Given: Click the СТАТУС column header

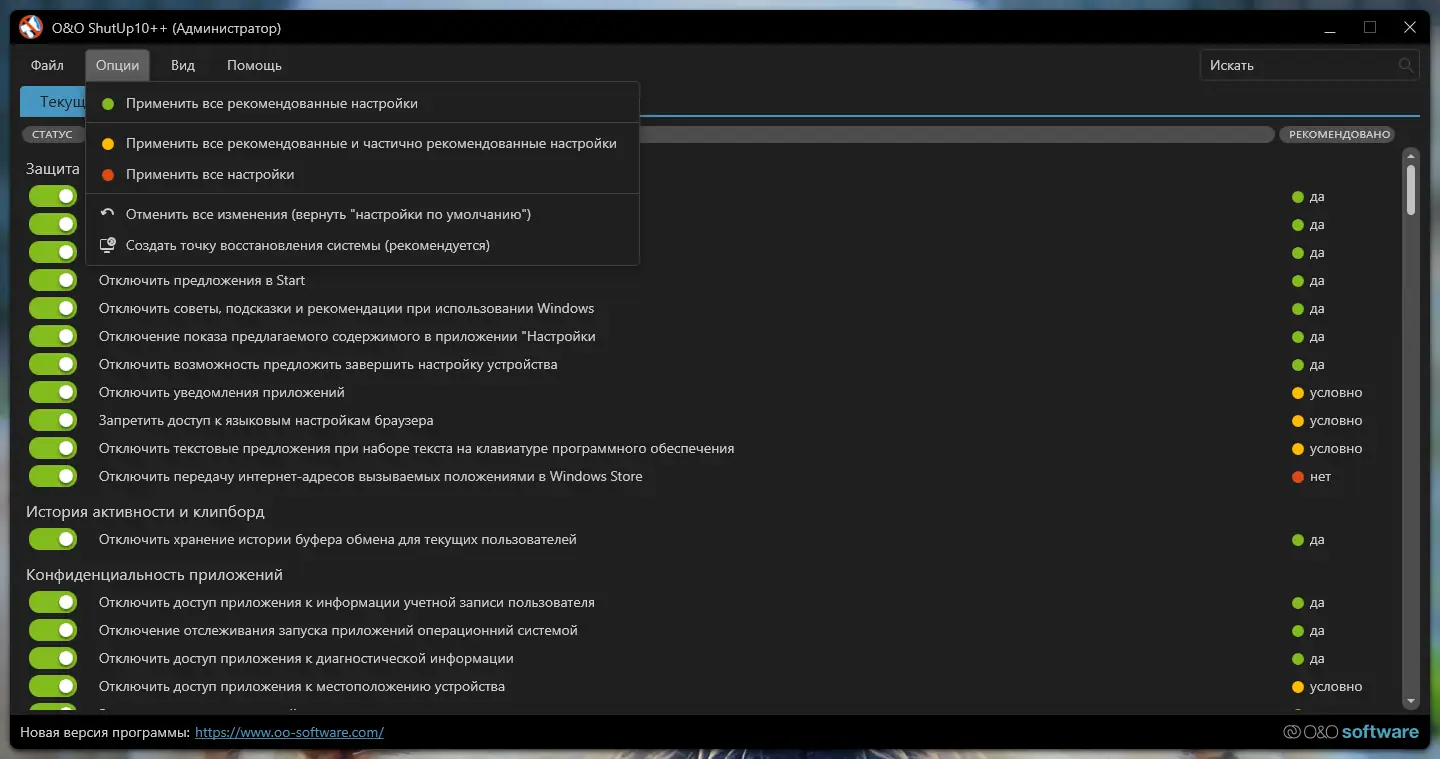Looking at the screenshot, I should [52, 134].
